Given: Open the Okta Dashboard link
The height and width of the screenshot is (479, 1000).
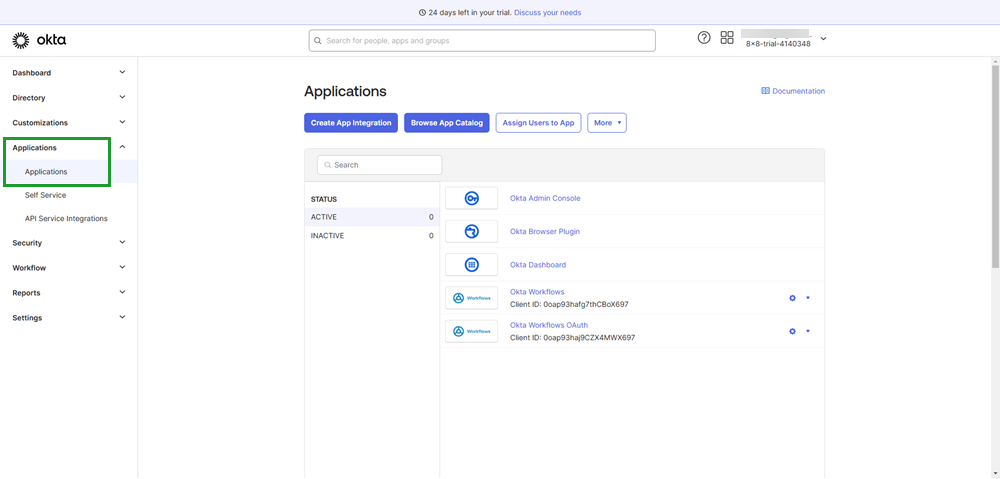Looking at the screenshot, I should (x=538, y=265).
